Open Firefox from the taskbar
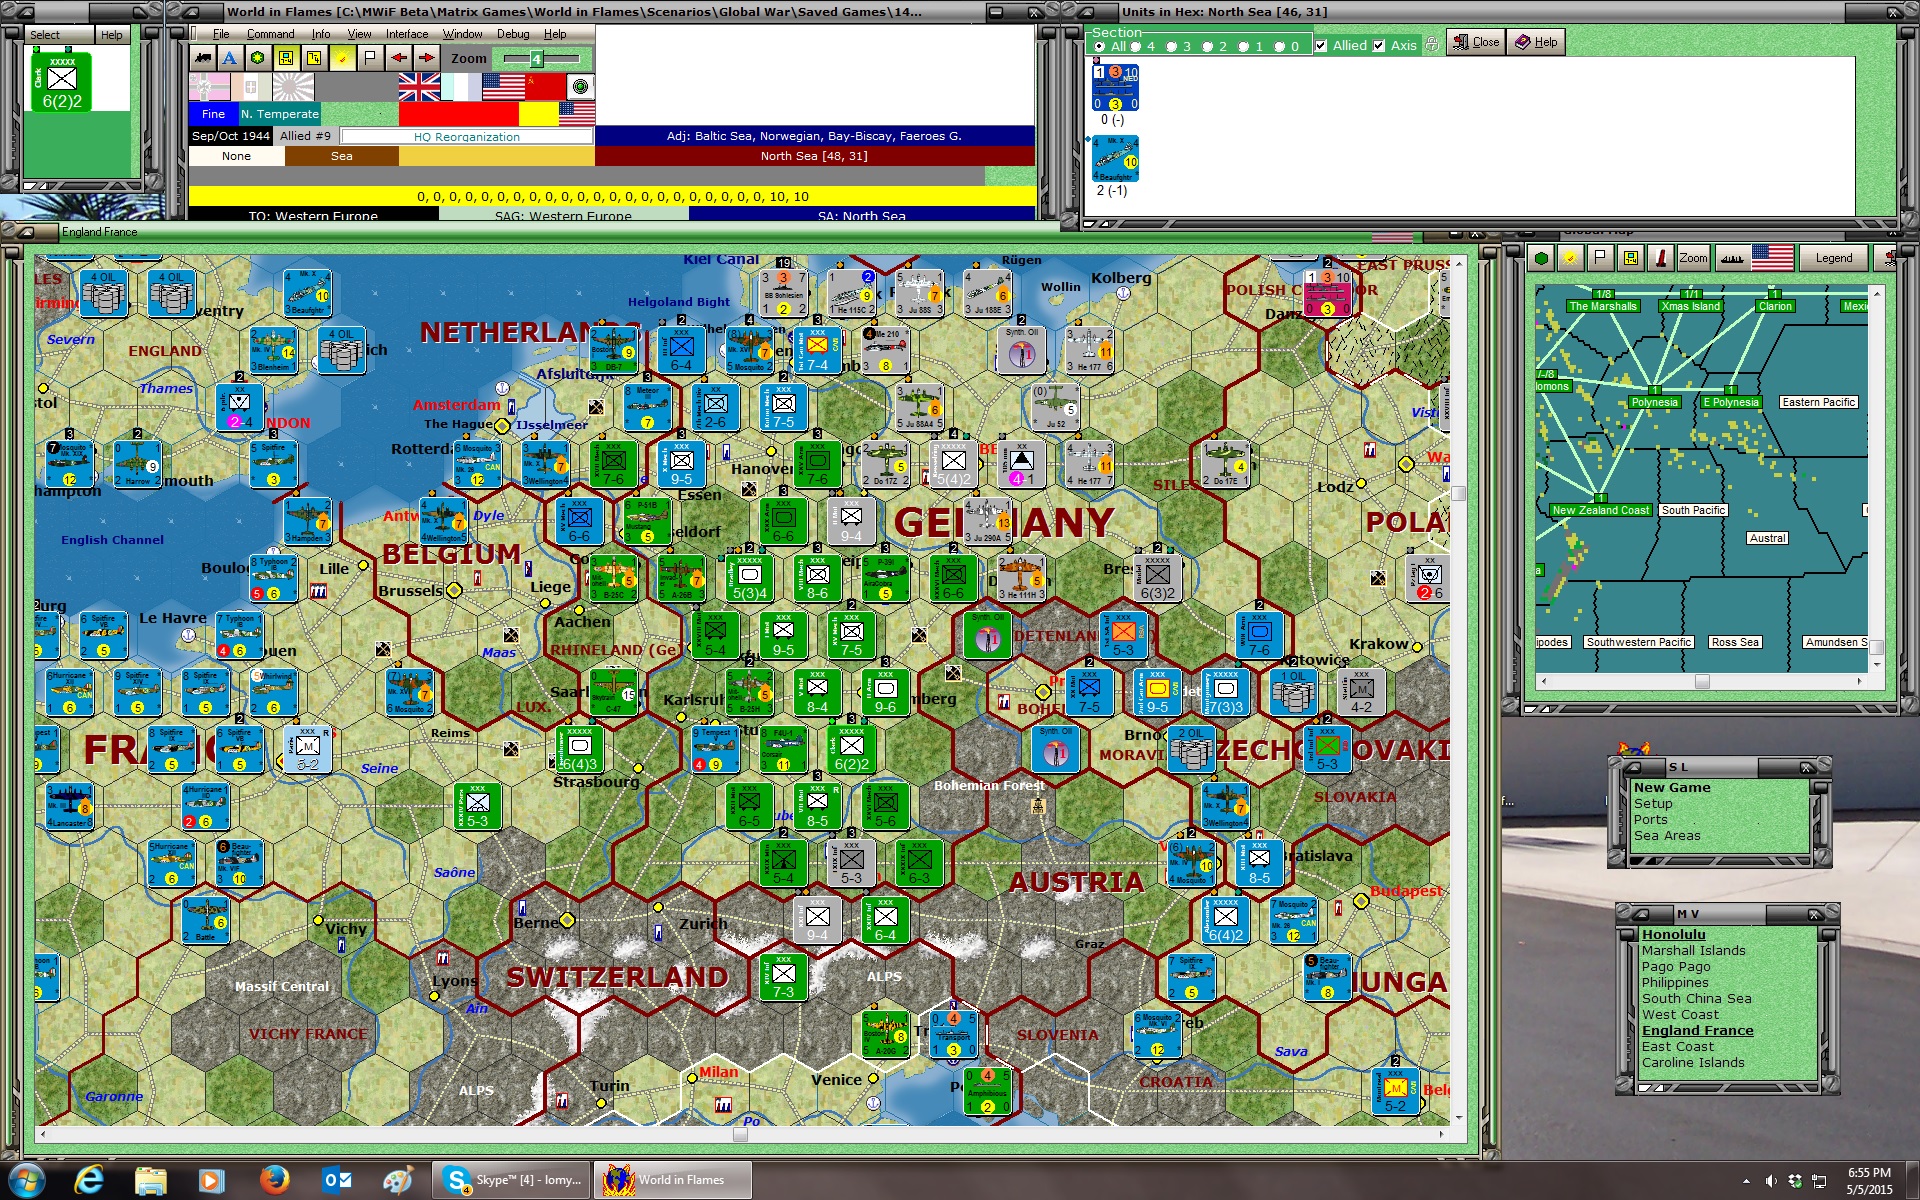Screen dimensions: 1920x1200 [x=274, y=1180]
